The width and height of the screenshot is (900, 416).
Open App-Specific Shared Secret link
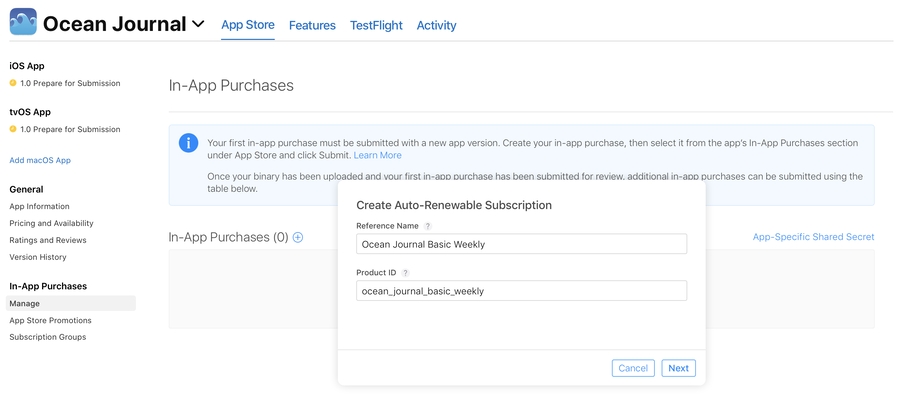[813, 237]
